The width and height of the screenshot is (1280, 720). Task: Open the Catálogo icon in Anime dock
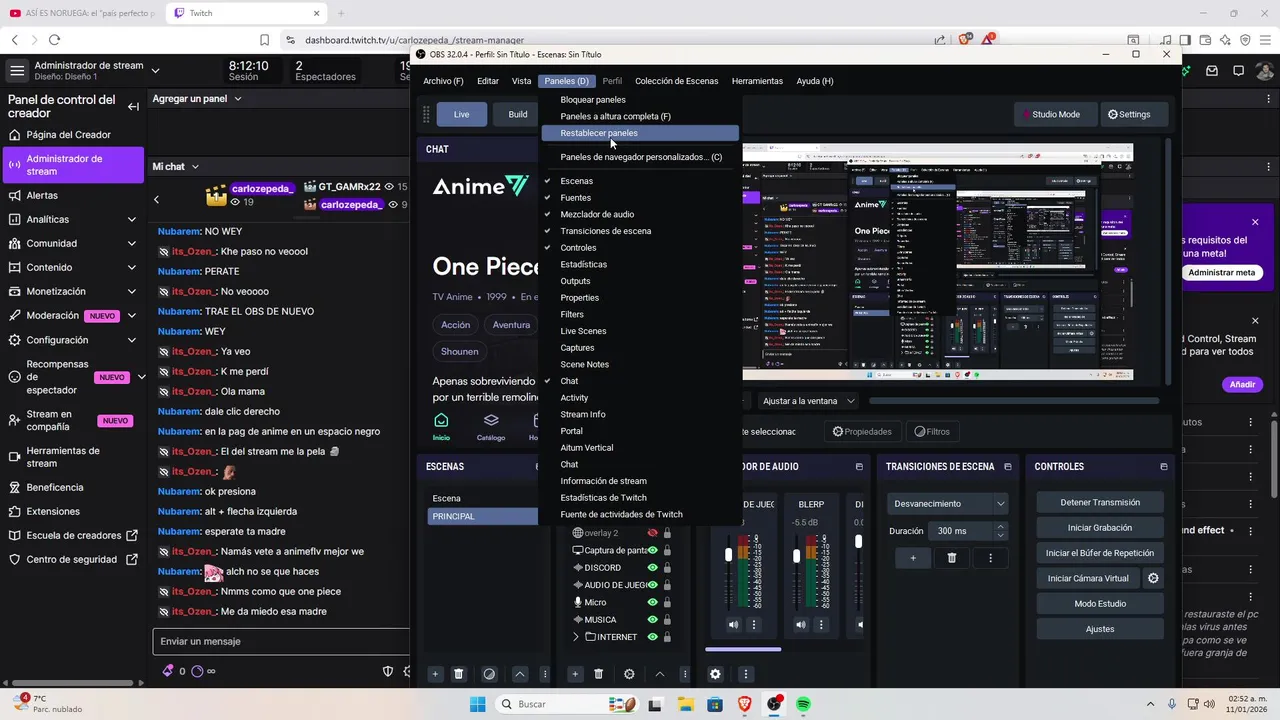point(490,426)
